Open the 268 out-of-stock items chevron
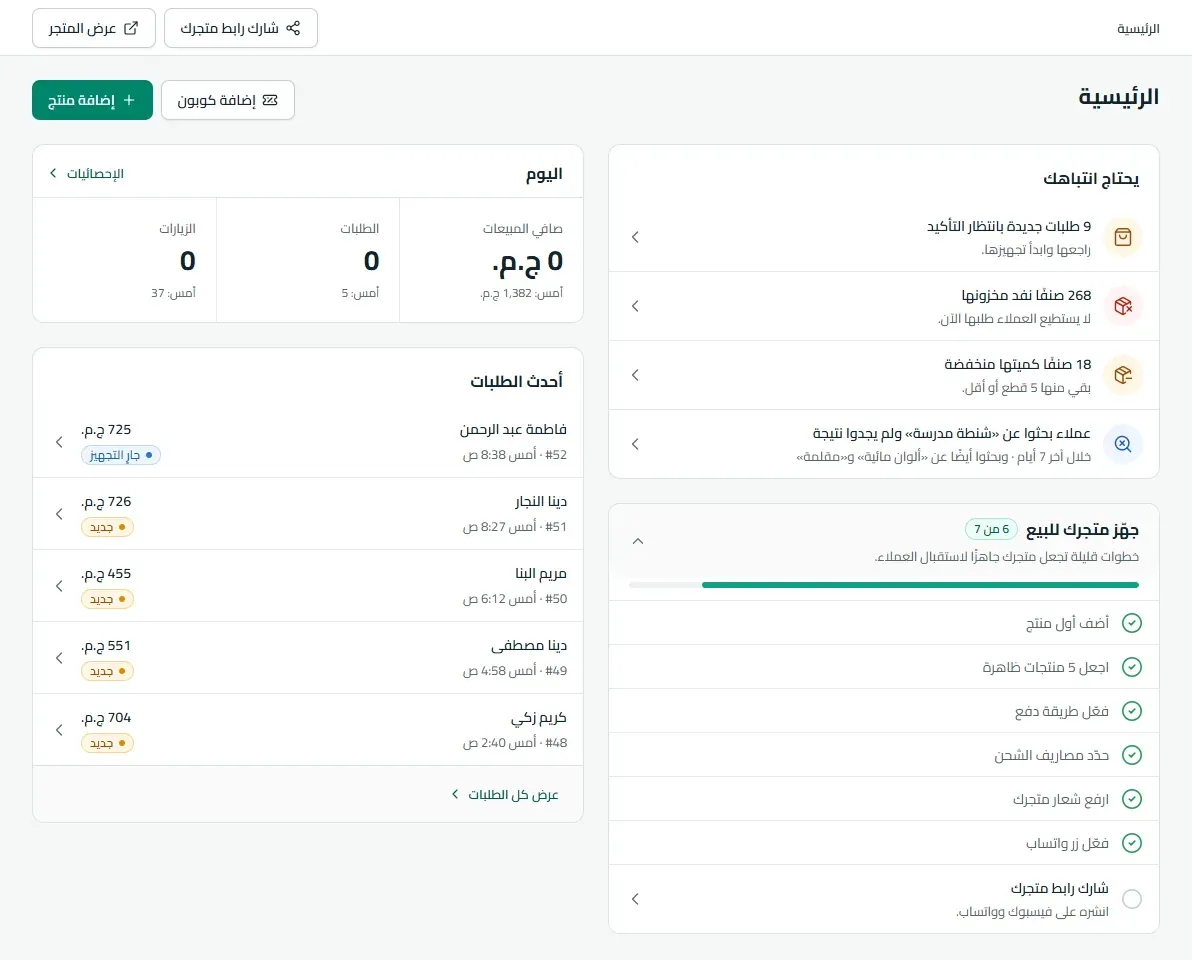 (636, 306)
